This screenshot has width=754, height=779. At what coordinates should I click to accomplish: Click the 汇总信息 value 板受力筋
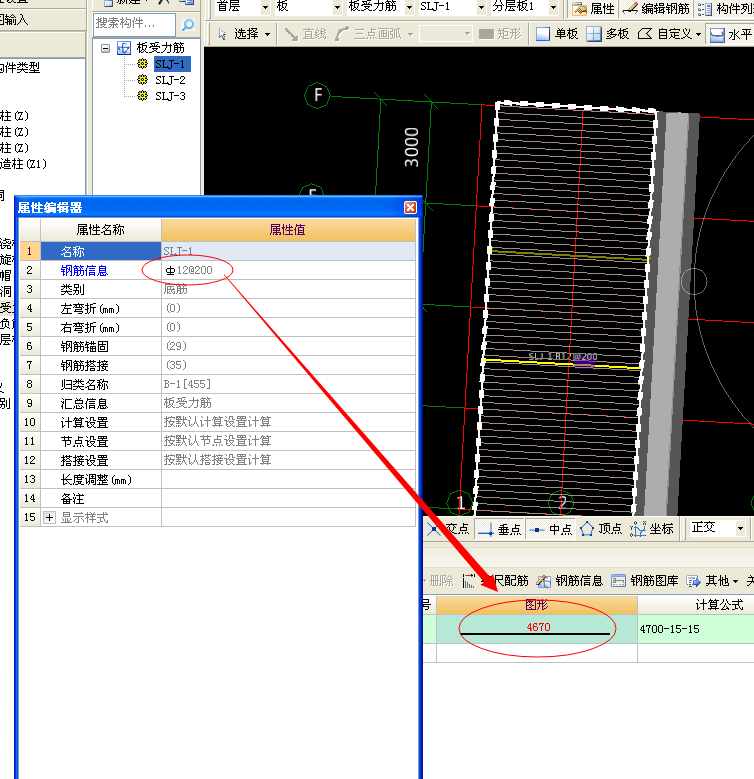(x=288, y=403)
